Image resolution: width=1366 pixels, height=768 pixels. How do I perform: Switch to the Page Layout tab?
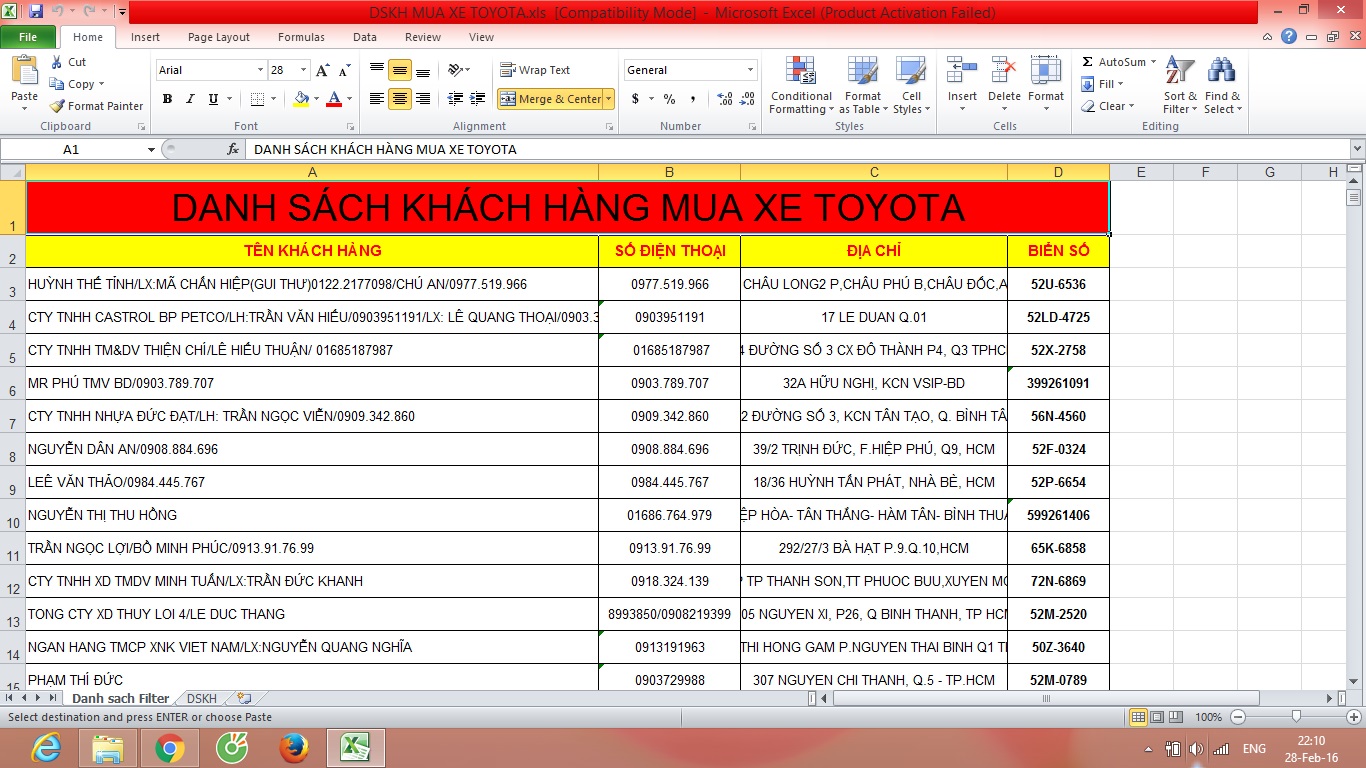coord(219,37)
